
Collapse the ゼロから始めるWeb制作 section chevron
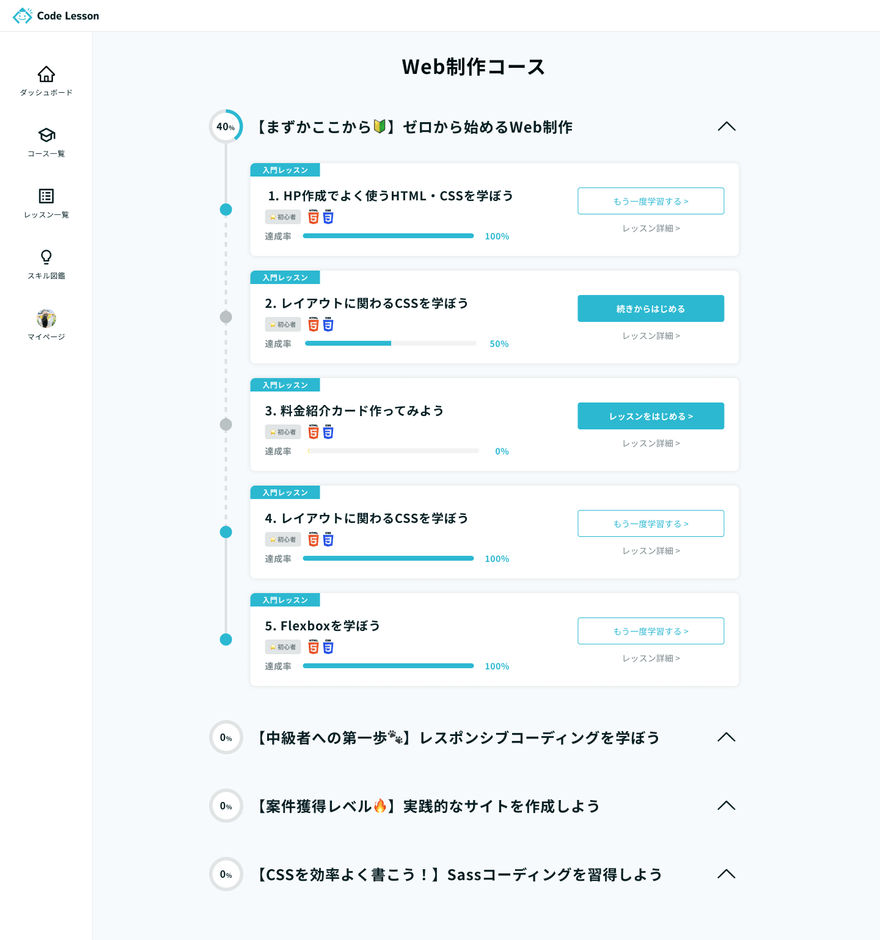727,127
